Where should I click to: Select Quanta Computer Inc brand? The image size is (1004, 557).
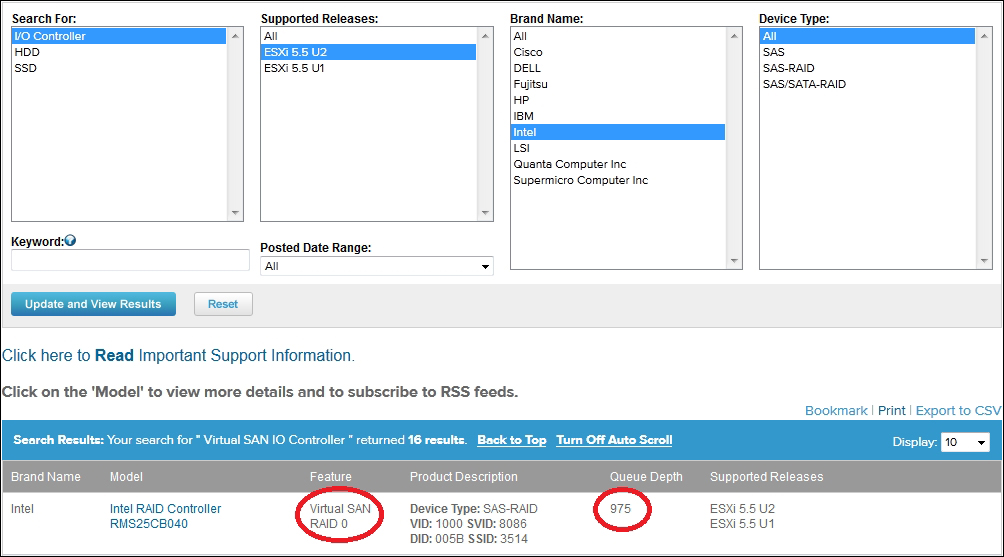[618, 164]
